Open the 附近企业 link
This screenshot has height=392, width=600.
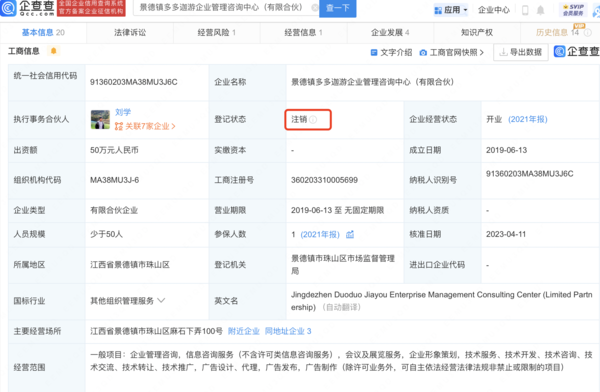244,331
